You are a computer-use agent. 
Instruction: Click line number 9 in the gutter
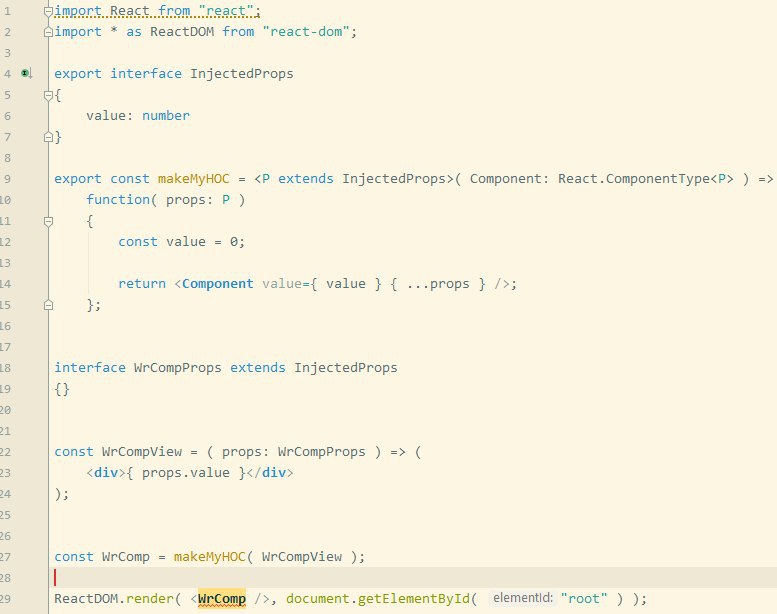point(7,179)
